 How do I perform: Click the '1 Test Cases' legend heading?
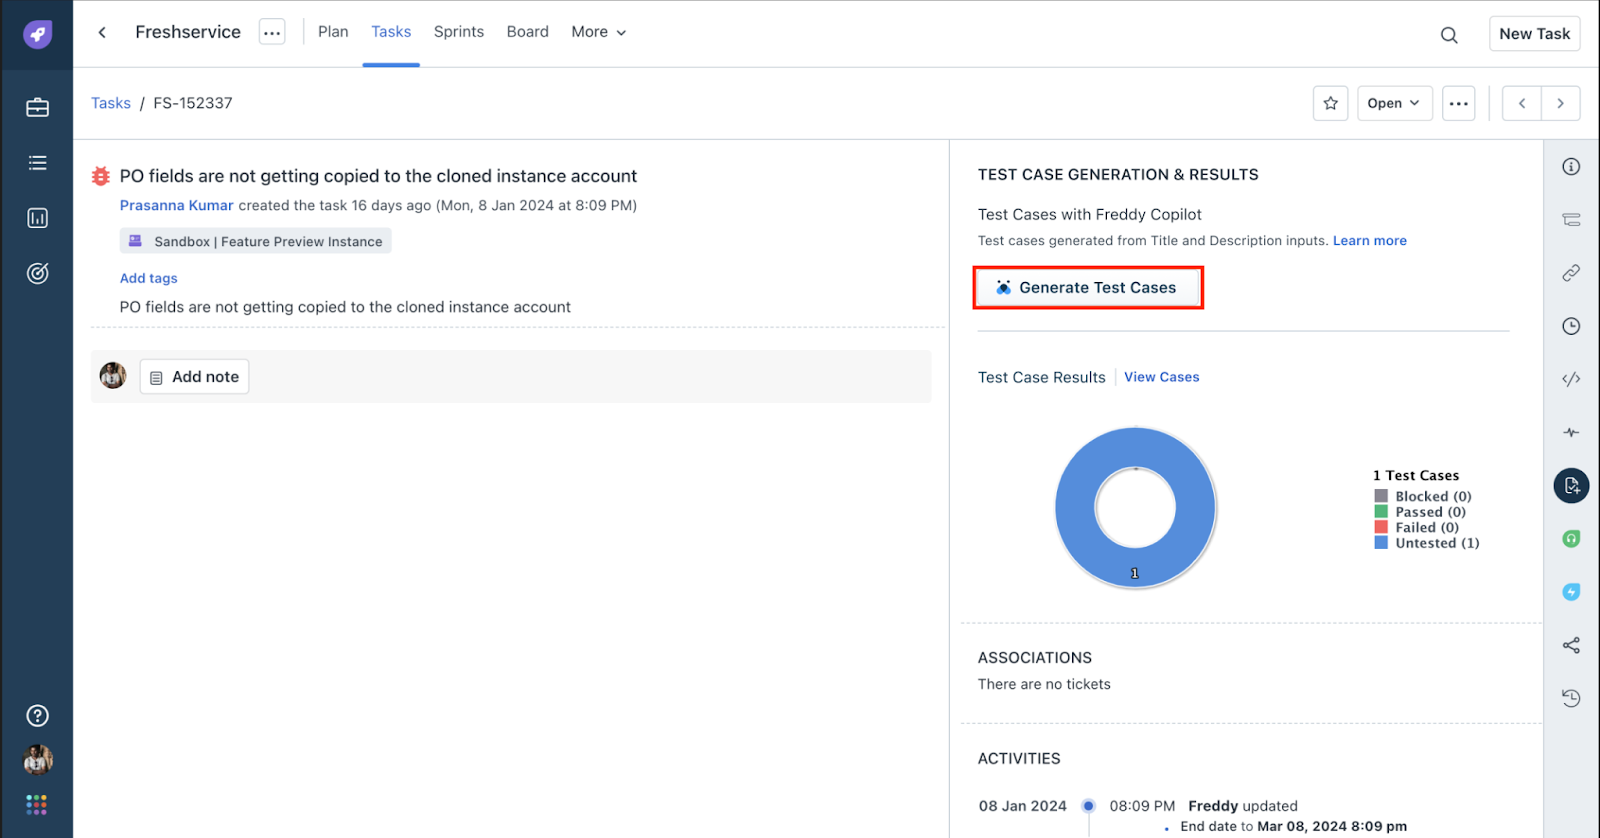1416,476
